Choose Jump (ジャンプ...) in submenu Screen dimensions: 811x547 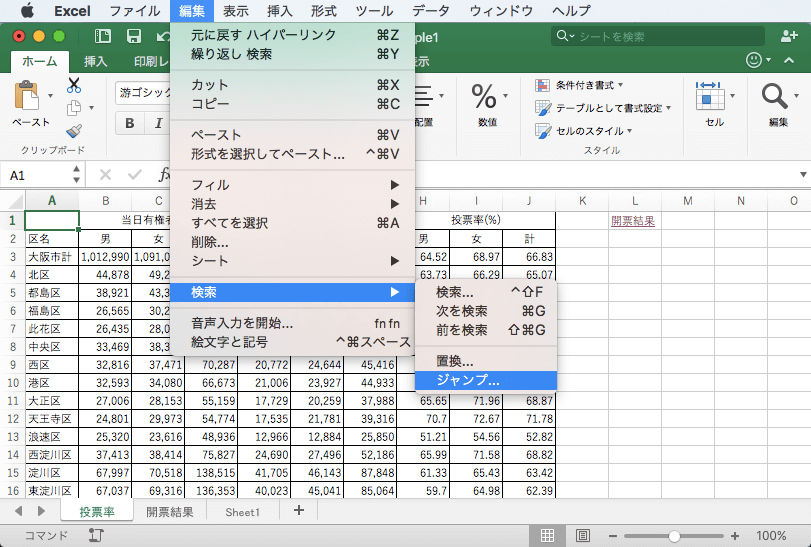click(486, 380)
